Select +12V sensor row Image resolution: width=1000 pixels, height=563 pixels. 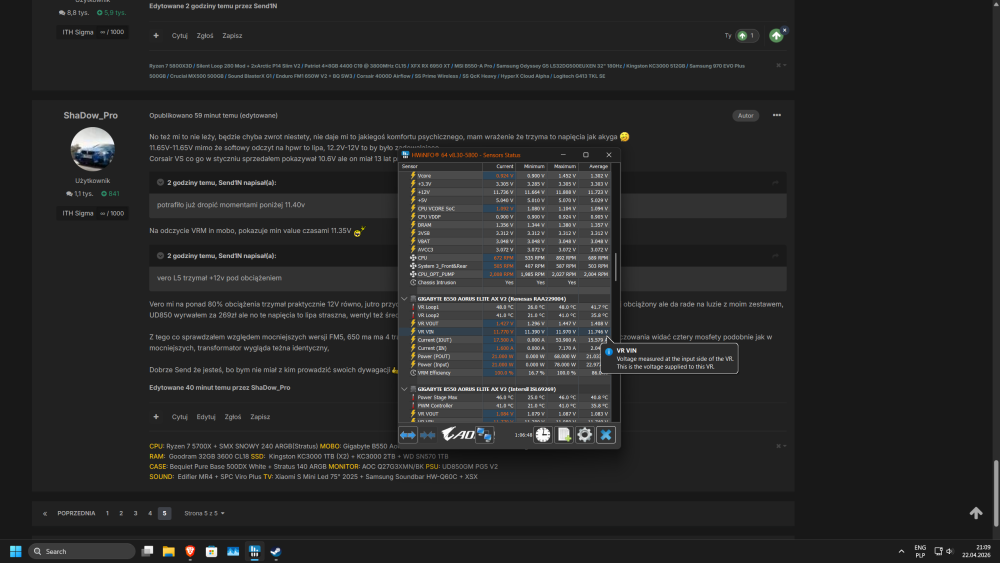click(x=504, y=192)
